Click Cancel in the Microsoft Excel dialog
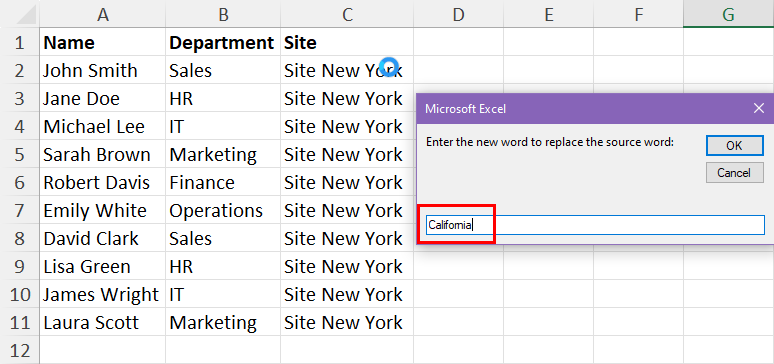 click(x=735, y=173)
